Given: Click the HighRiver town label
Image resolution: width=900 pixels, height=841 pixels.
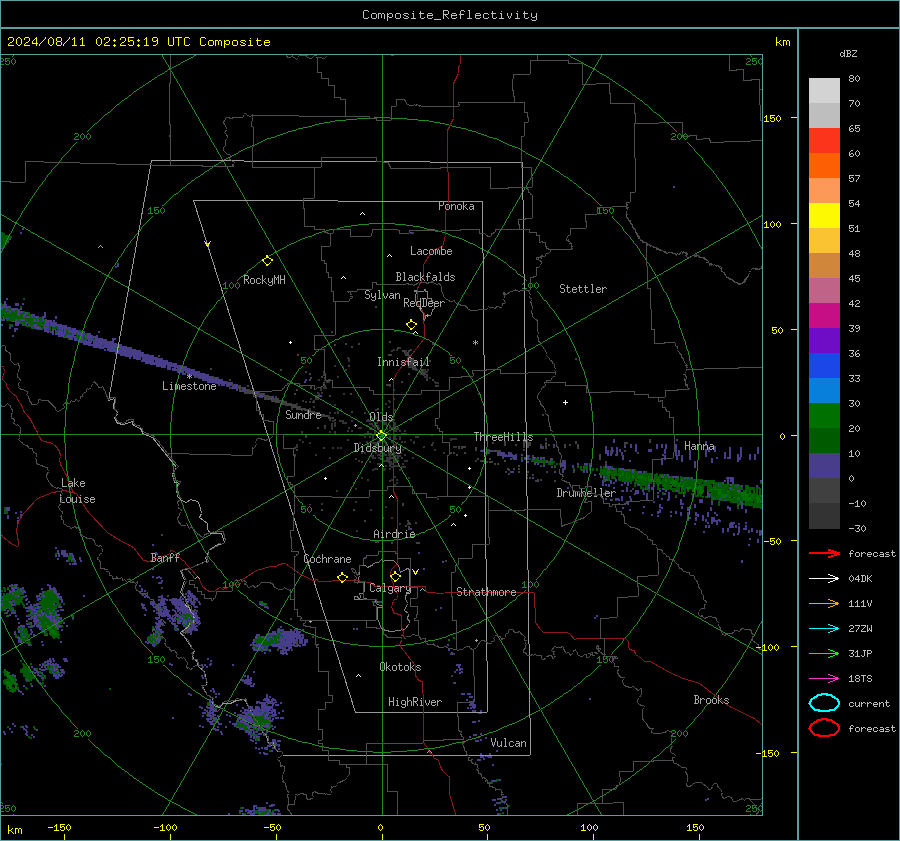Looking at the screenshot, I should (x=415, y=702).
